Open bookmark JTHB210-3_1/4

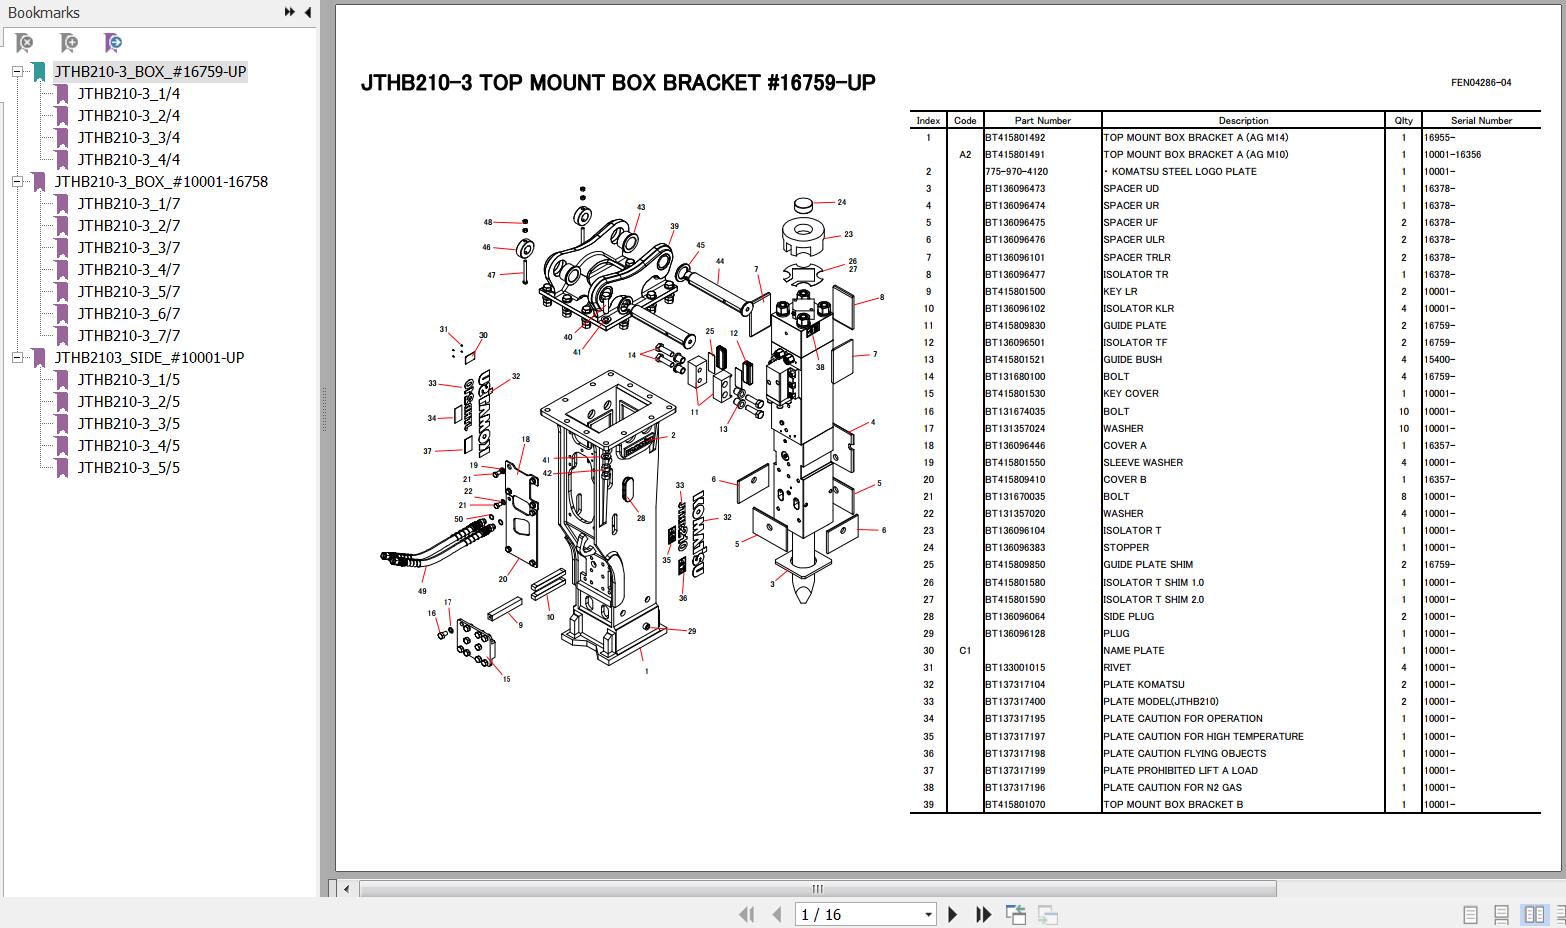click(x=129, y=94)
